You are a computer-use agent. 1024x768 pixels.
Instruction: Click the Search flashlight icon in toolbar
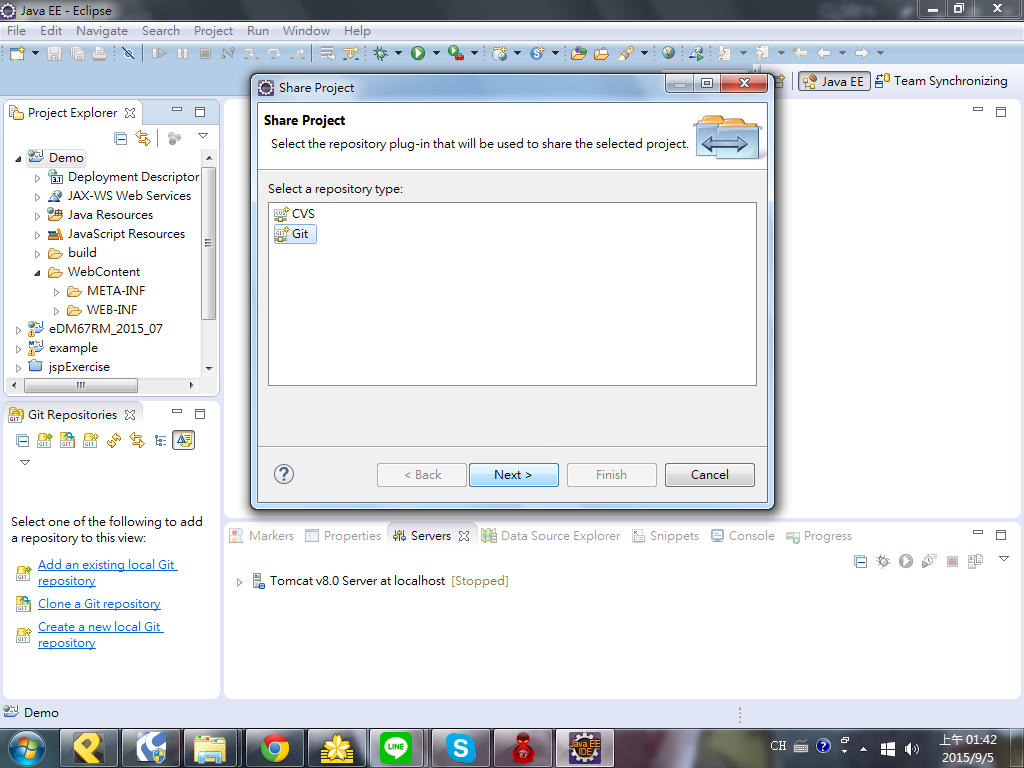[x=626, y=53]
